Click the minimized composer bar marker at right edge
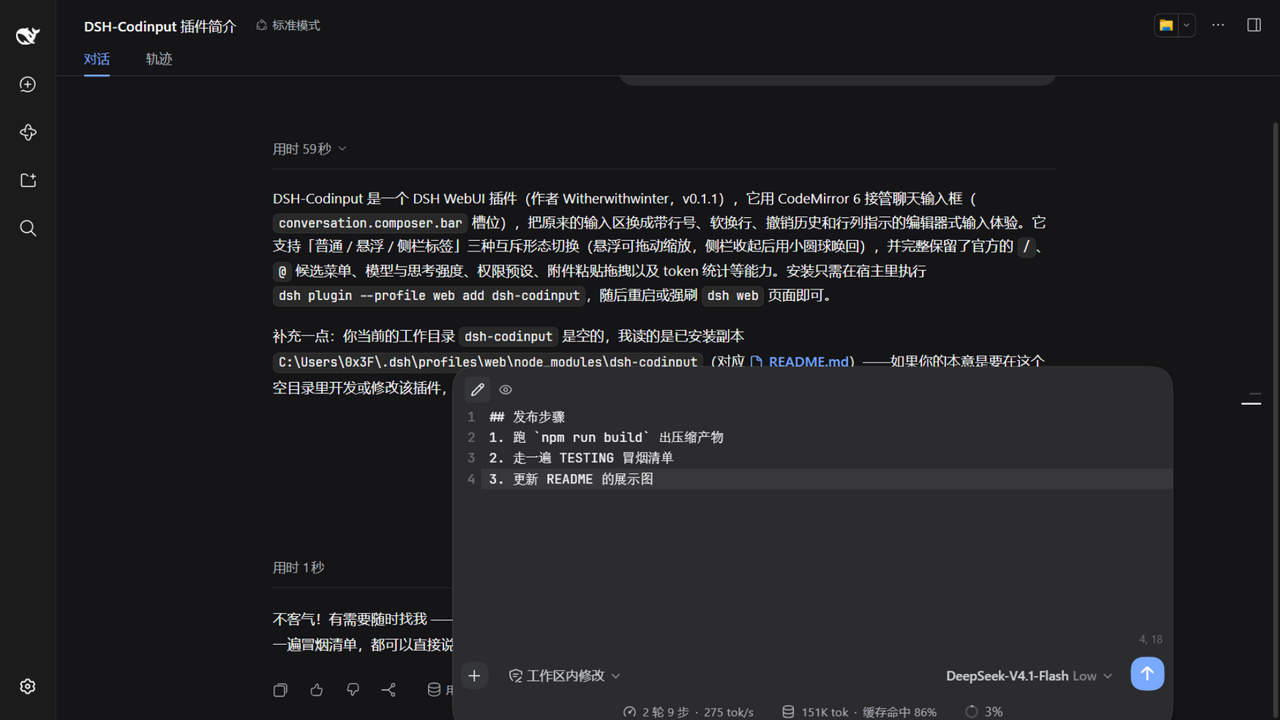 (1251, 402)
